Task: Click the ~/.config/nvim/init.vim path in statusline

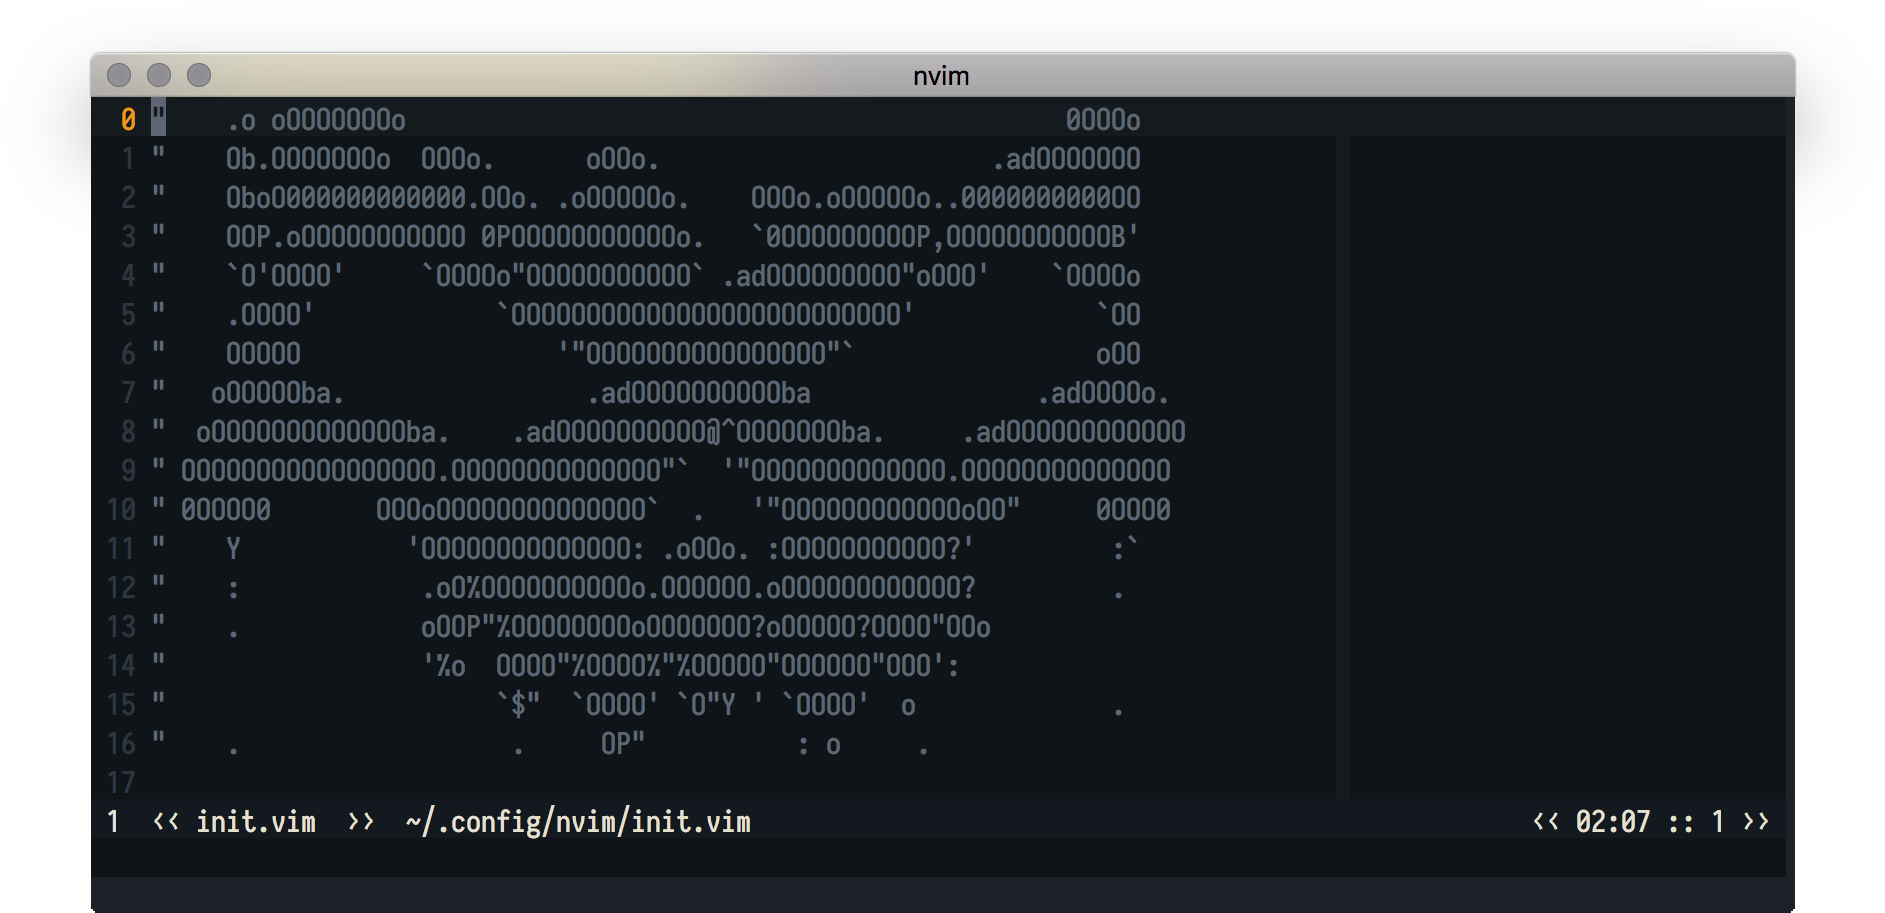Action: 578,822
